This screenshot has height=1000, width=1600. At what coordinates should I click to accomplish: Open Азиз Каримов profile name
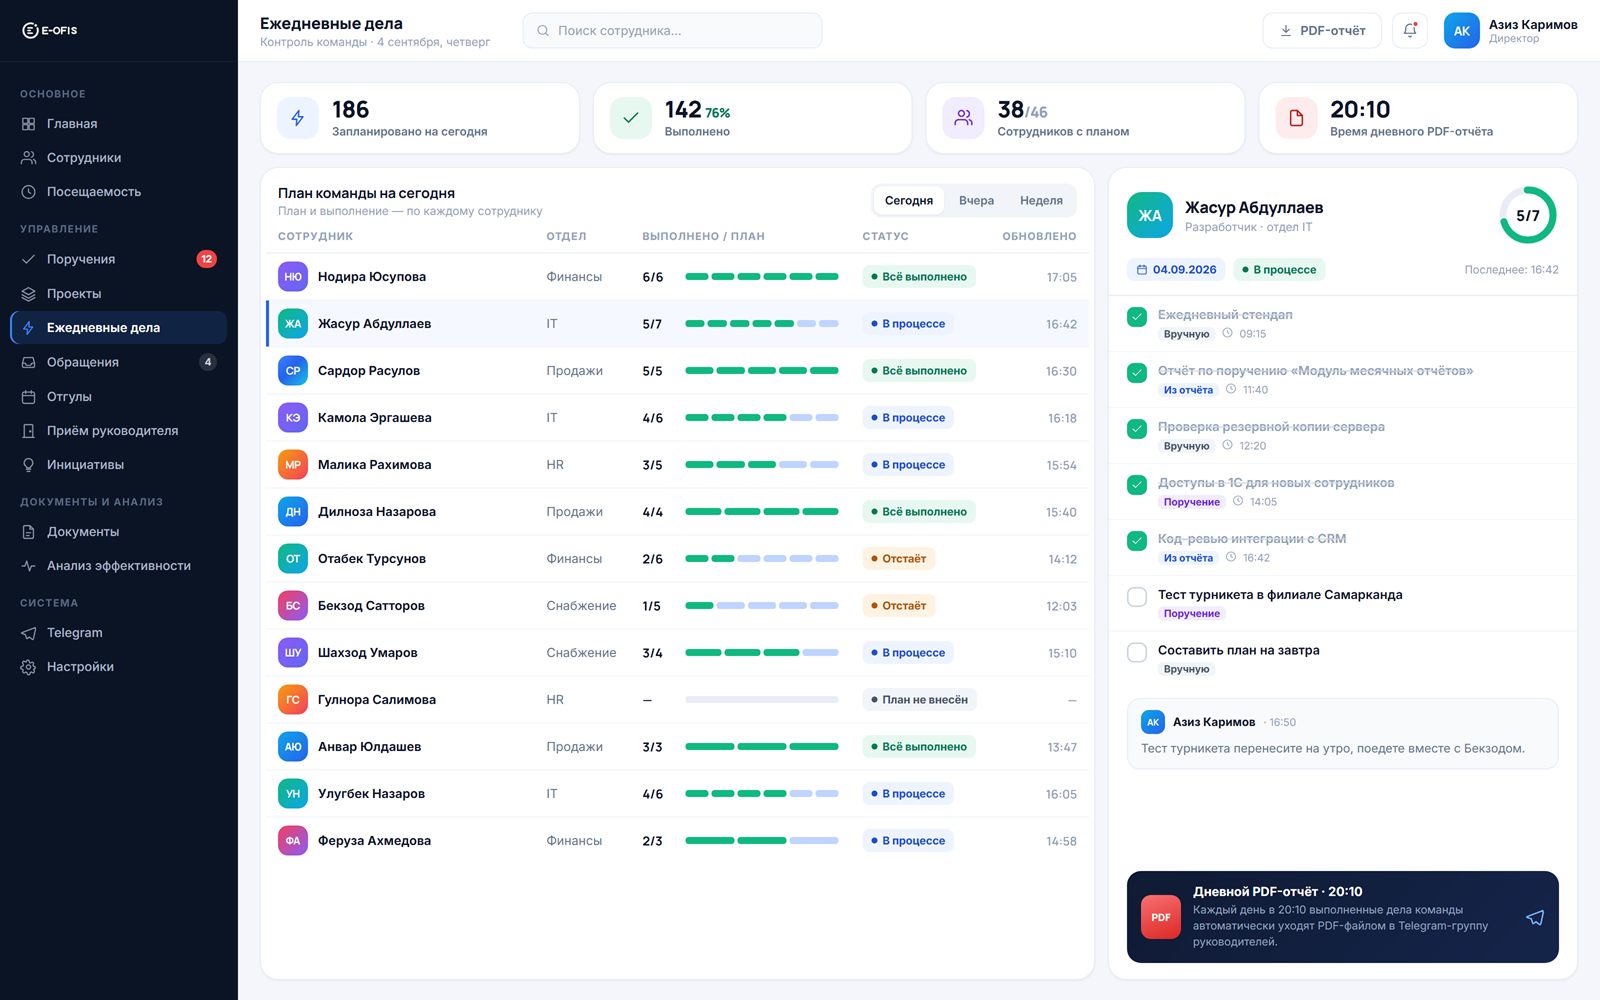pyautogui.click(x=1533, y=24)
